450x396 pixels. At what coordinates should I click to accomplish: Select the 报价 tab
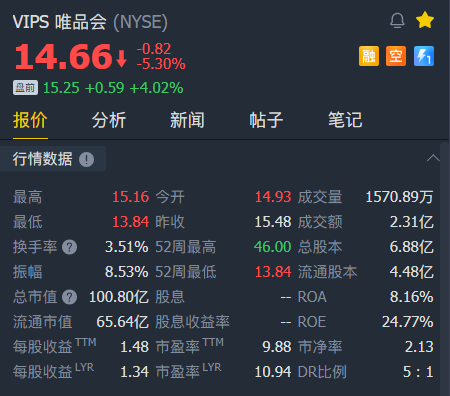pos(30,120)
